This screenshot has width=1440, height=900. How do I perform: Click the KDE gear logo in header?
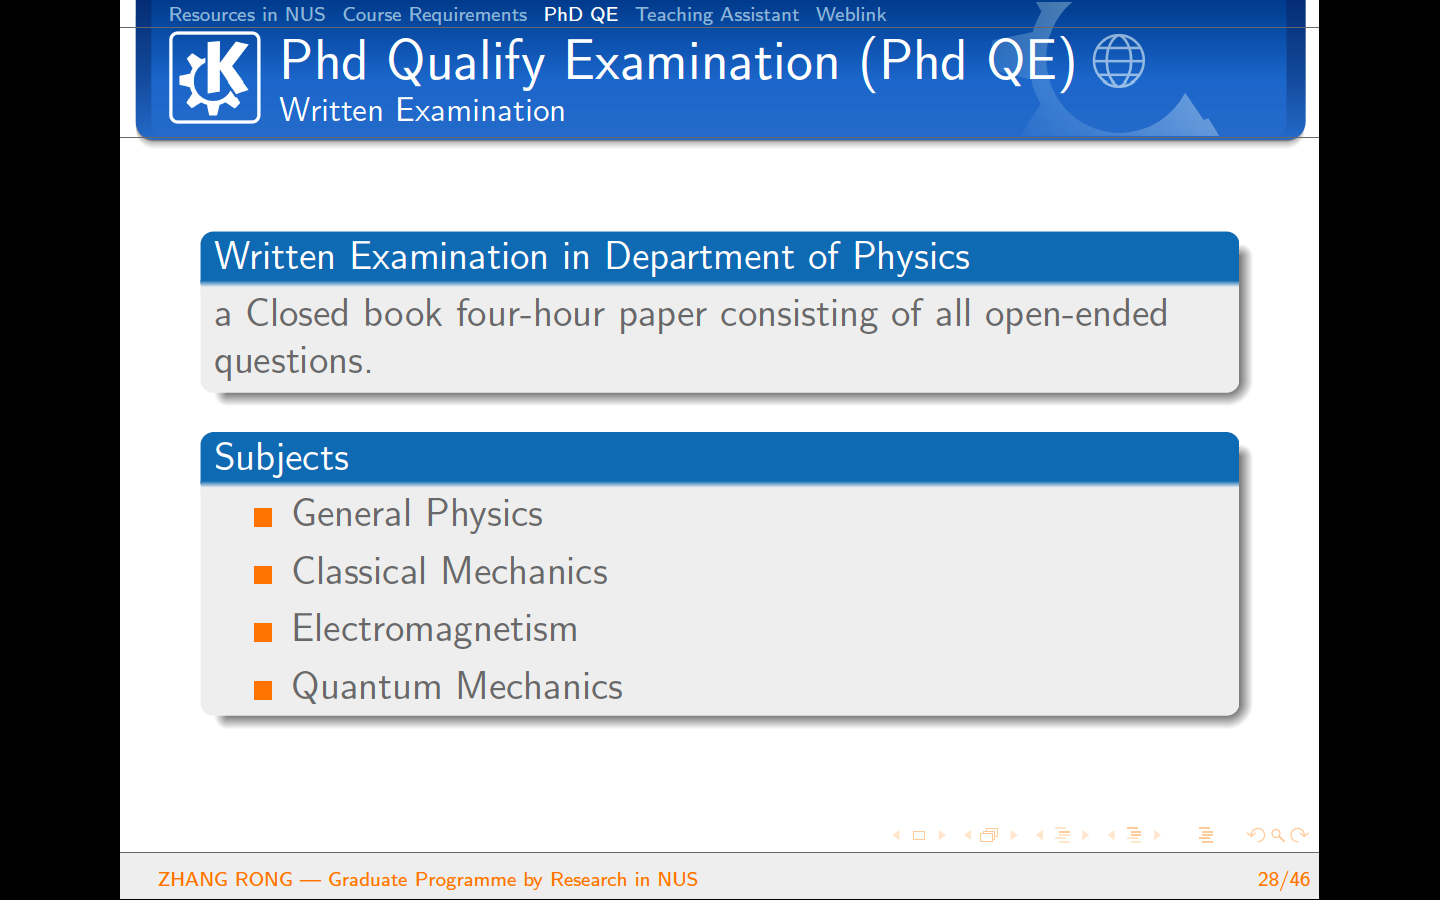[x=215, y=78]
